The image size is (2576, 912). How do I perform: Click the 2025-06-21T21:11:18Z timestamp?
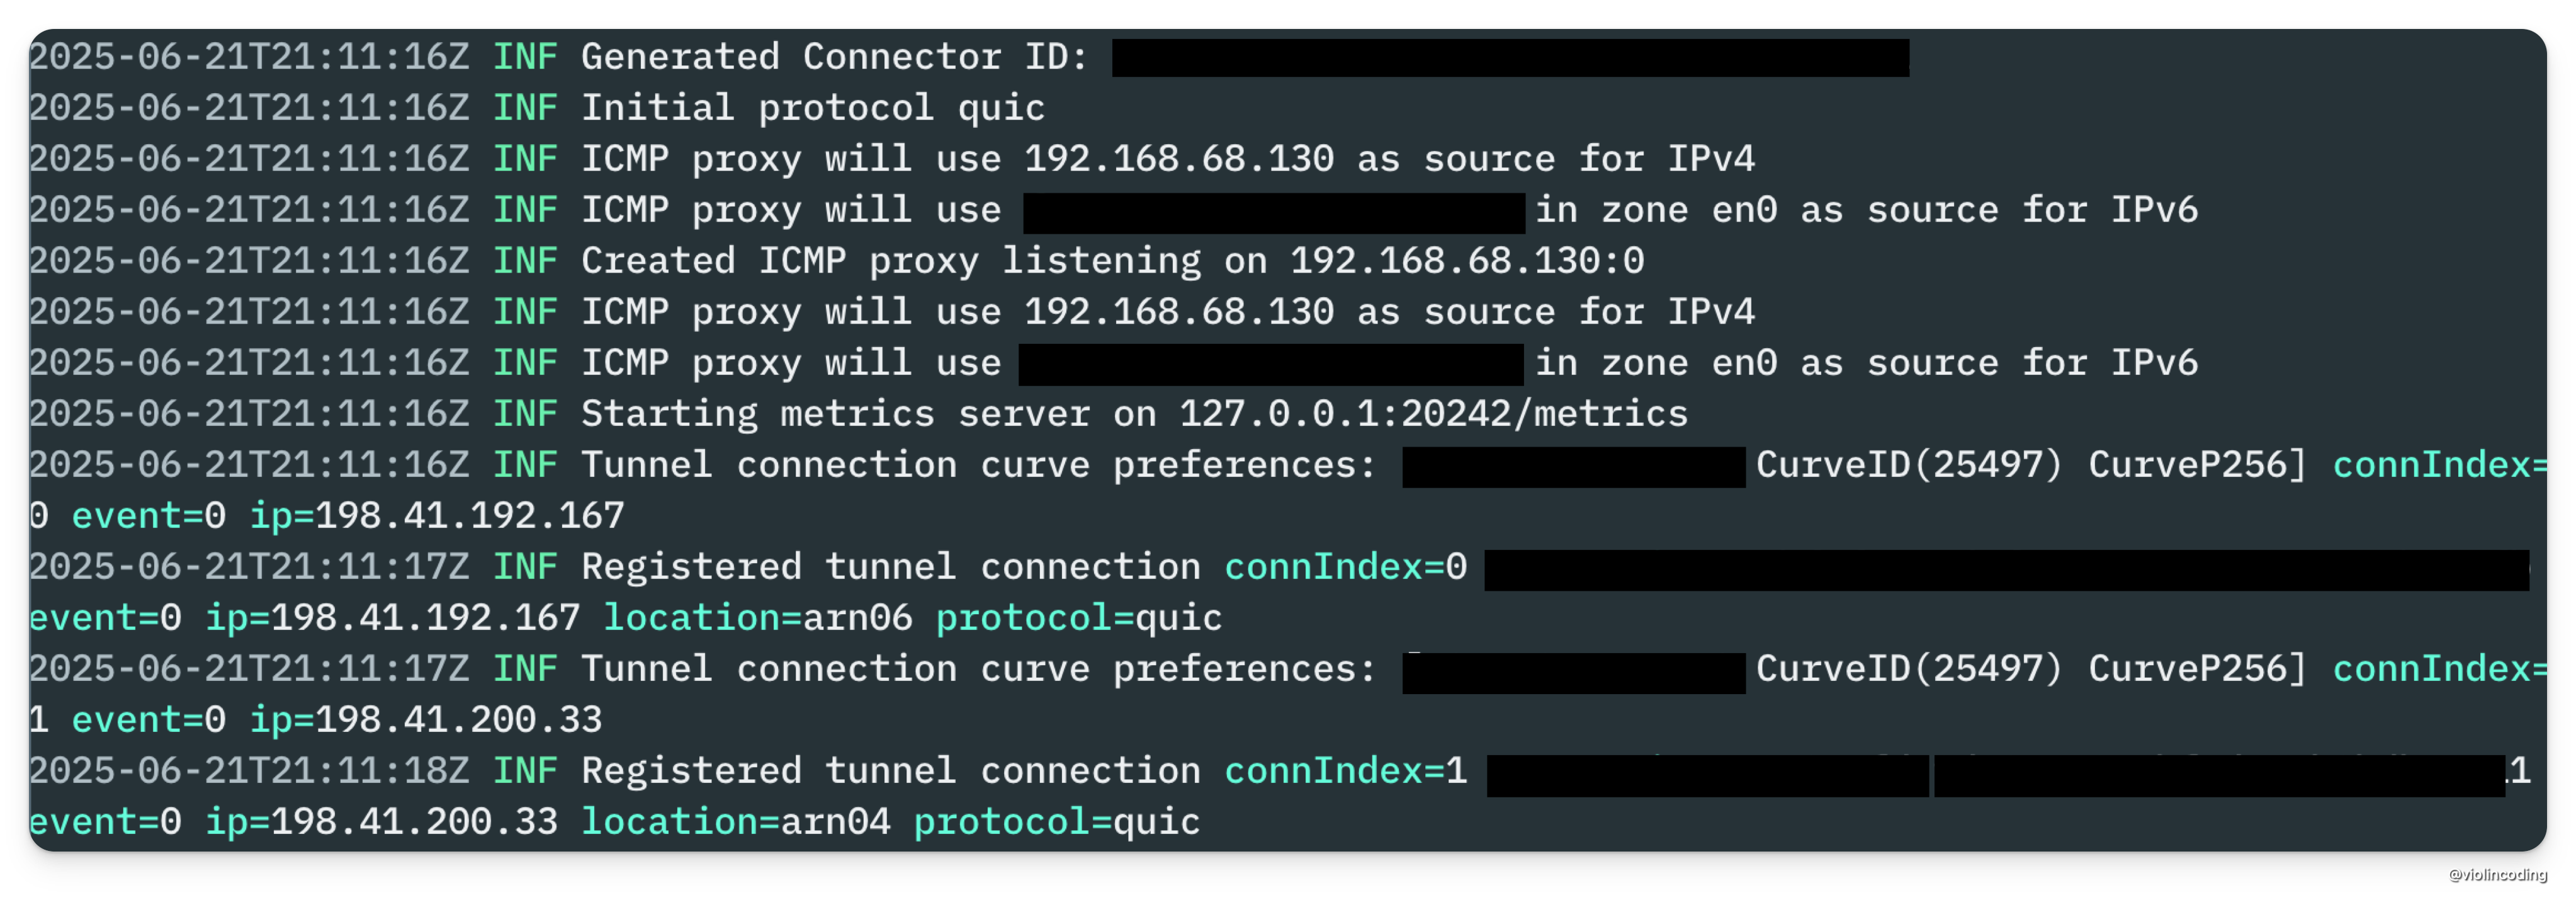coord(248,771)
